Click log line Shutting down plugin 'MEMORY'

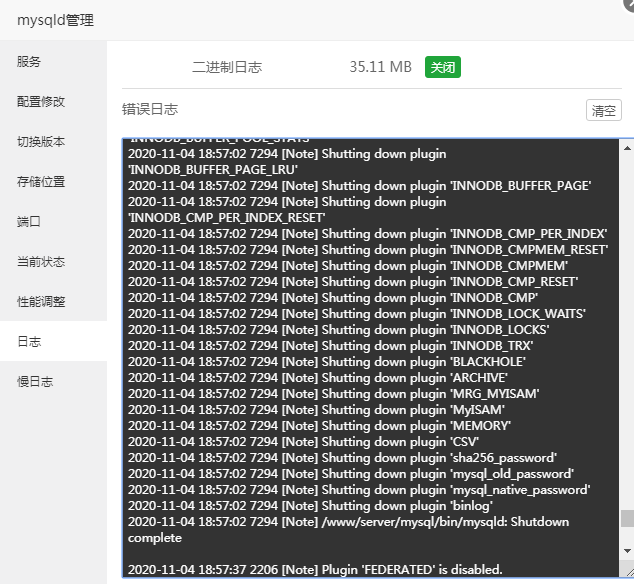click(319, 426)
